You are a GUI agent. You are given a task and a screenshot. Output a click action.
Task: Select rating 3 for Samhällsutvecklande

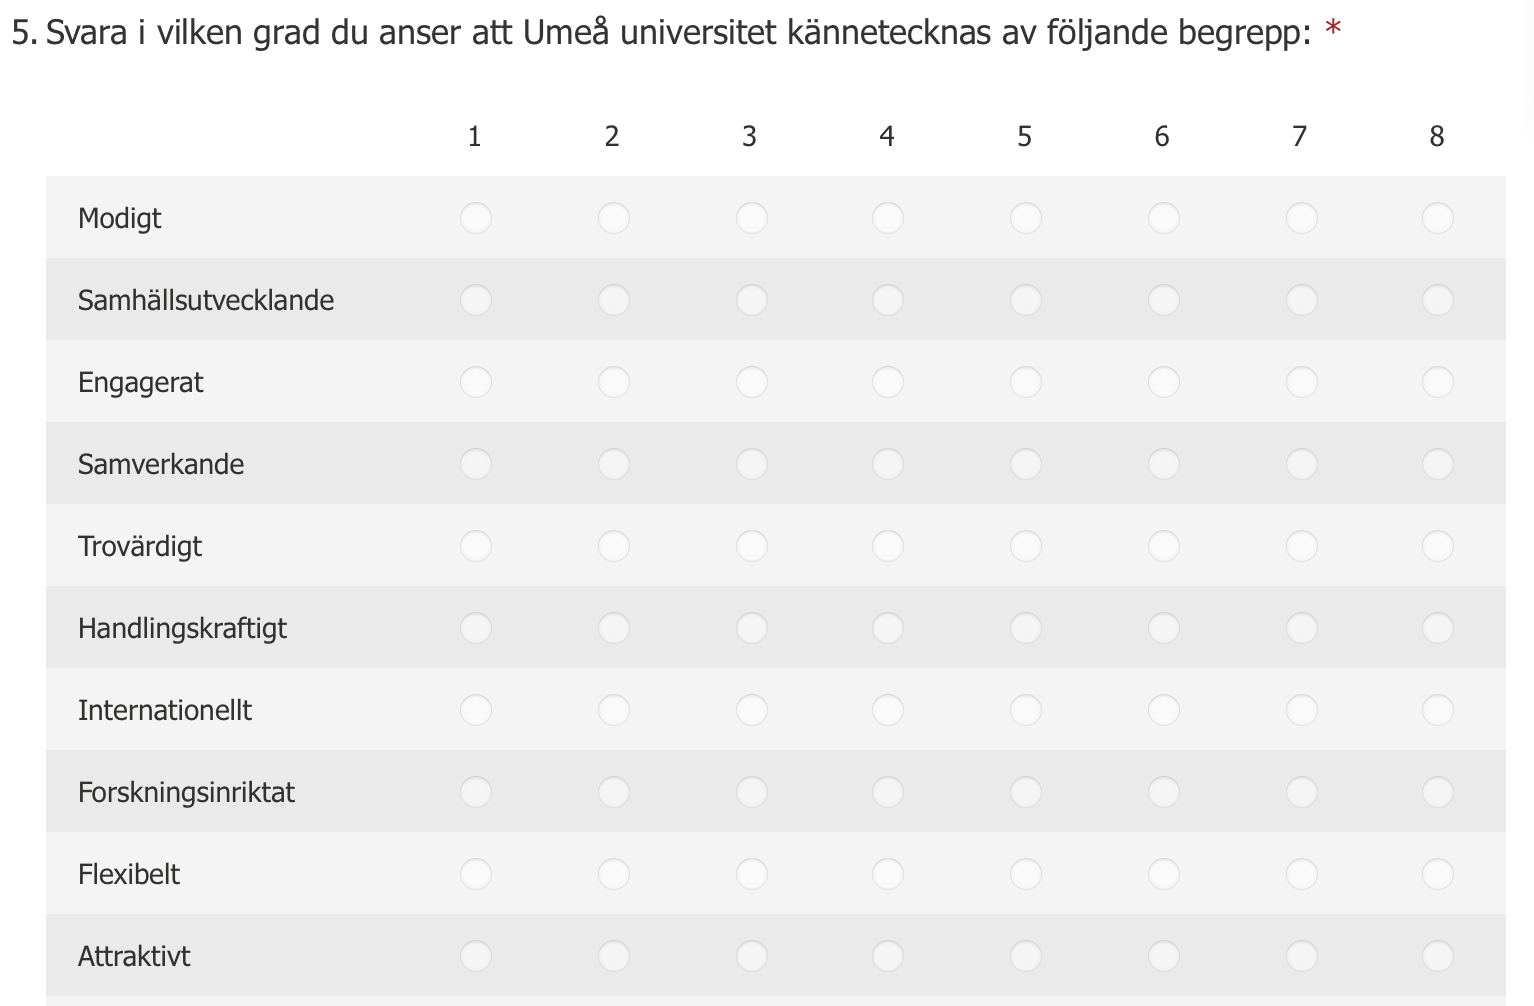751,300
